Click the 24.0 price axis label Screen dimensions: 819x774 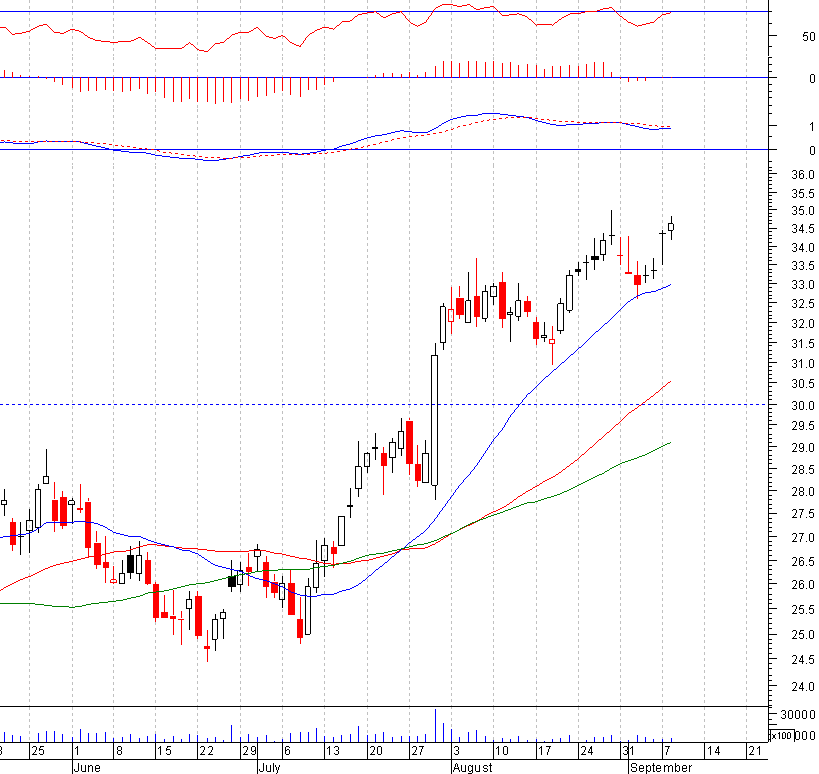click(803, 687)
